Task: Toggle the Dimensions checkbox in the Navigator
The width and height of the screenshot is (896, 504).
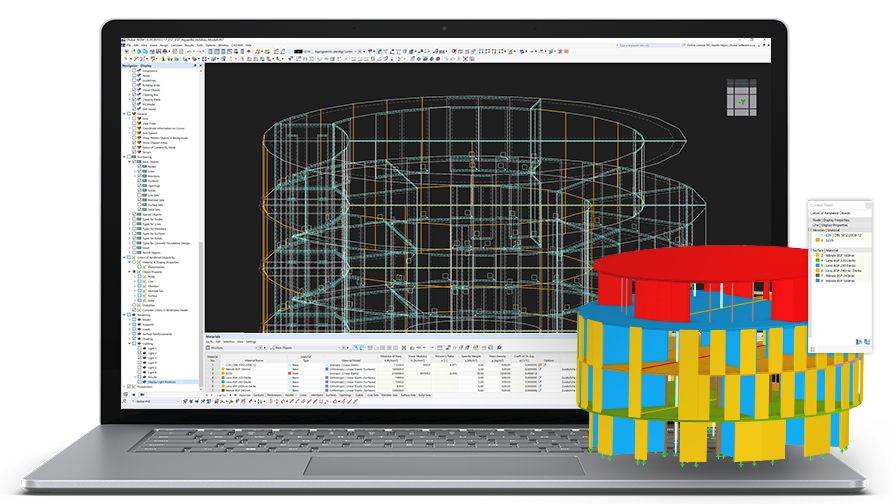Action: (134, 71)
